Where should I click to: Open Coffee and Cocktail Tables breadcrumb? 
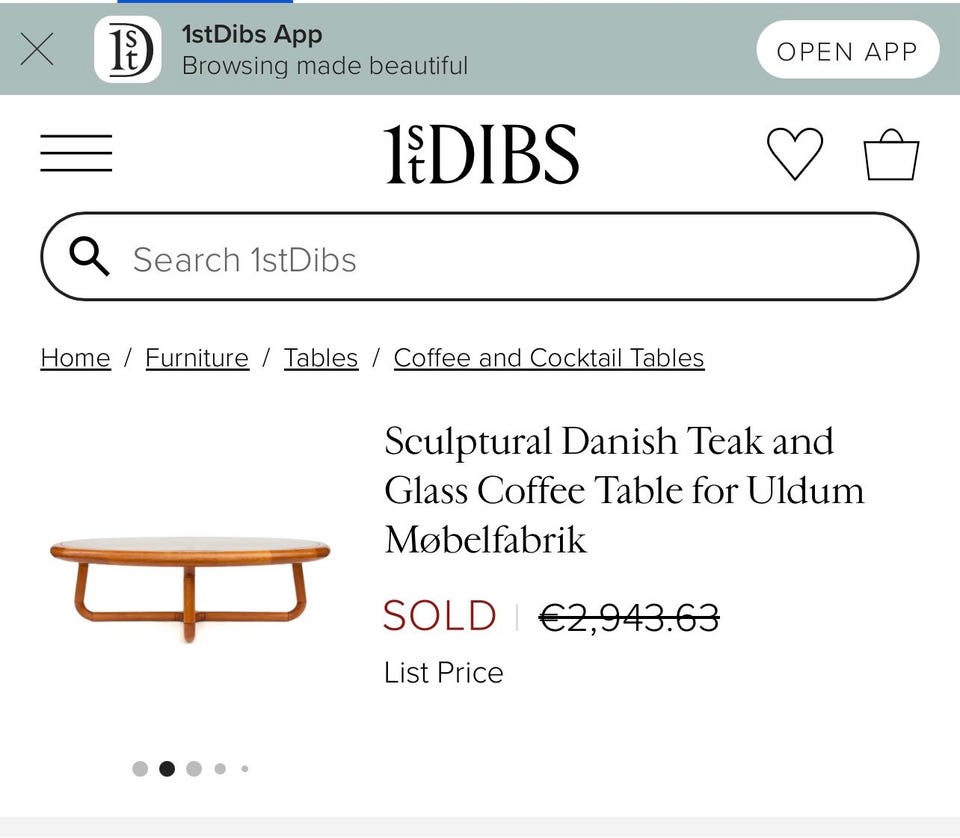pos(549,358)
